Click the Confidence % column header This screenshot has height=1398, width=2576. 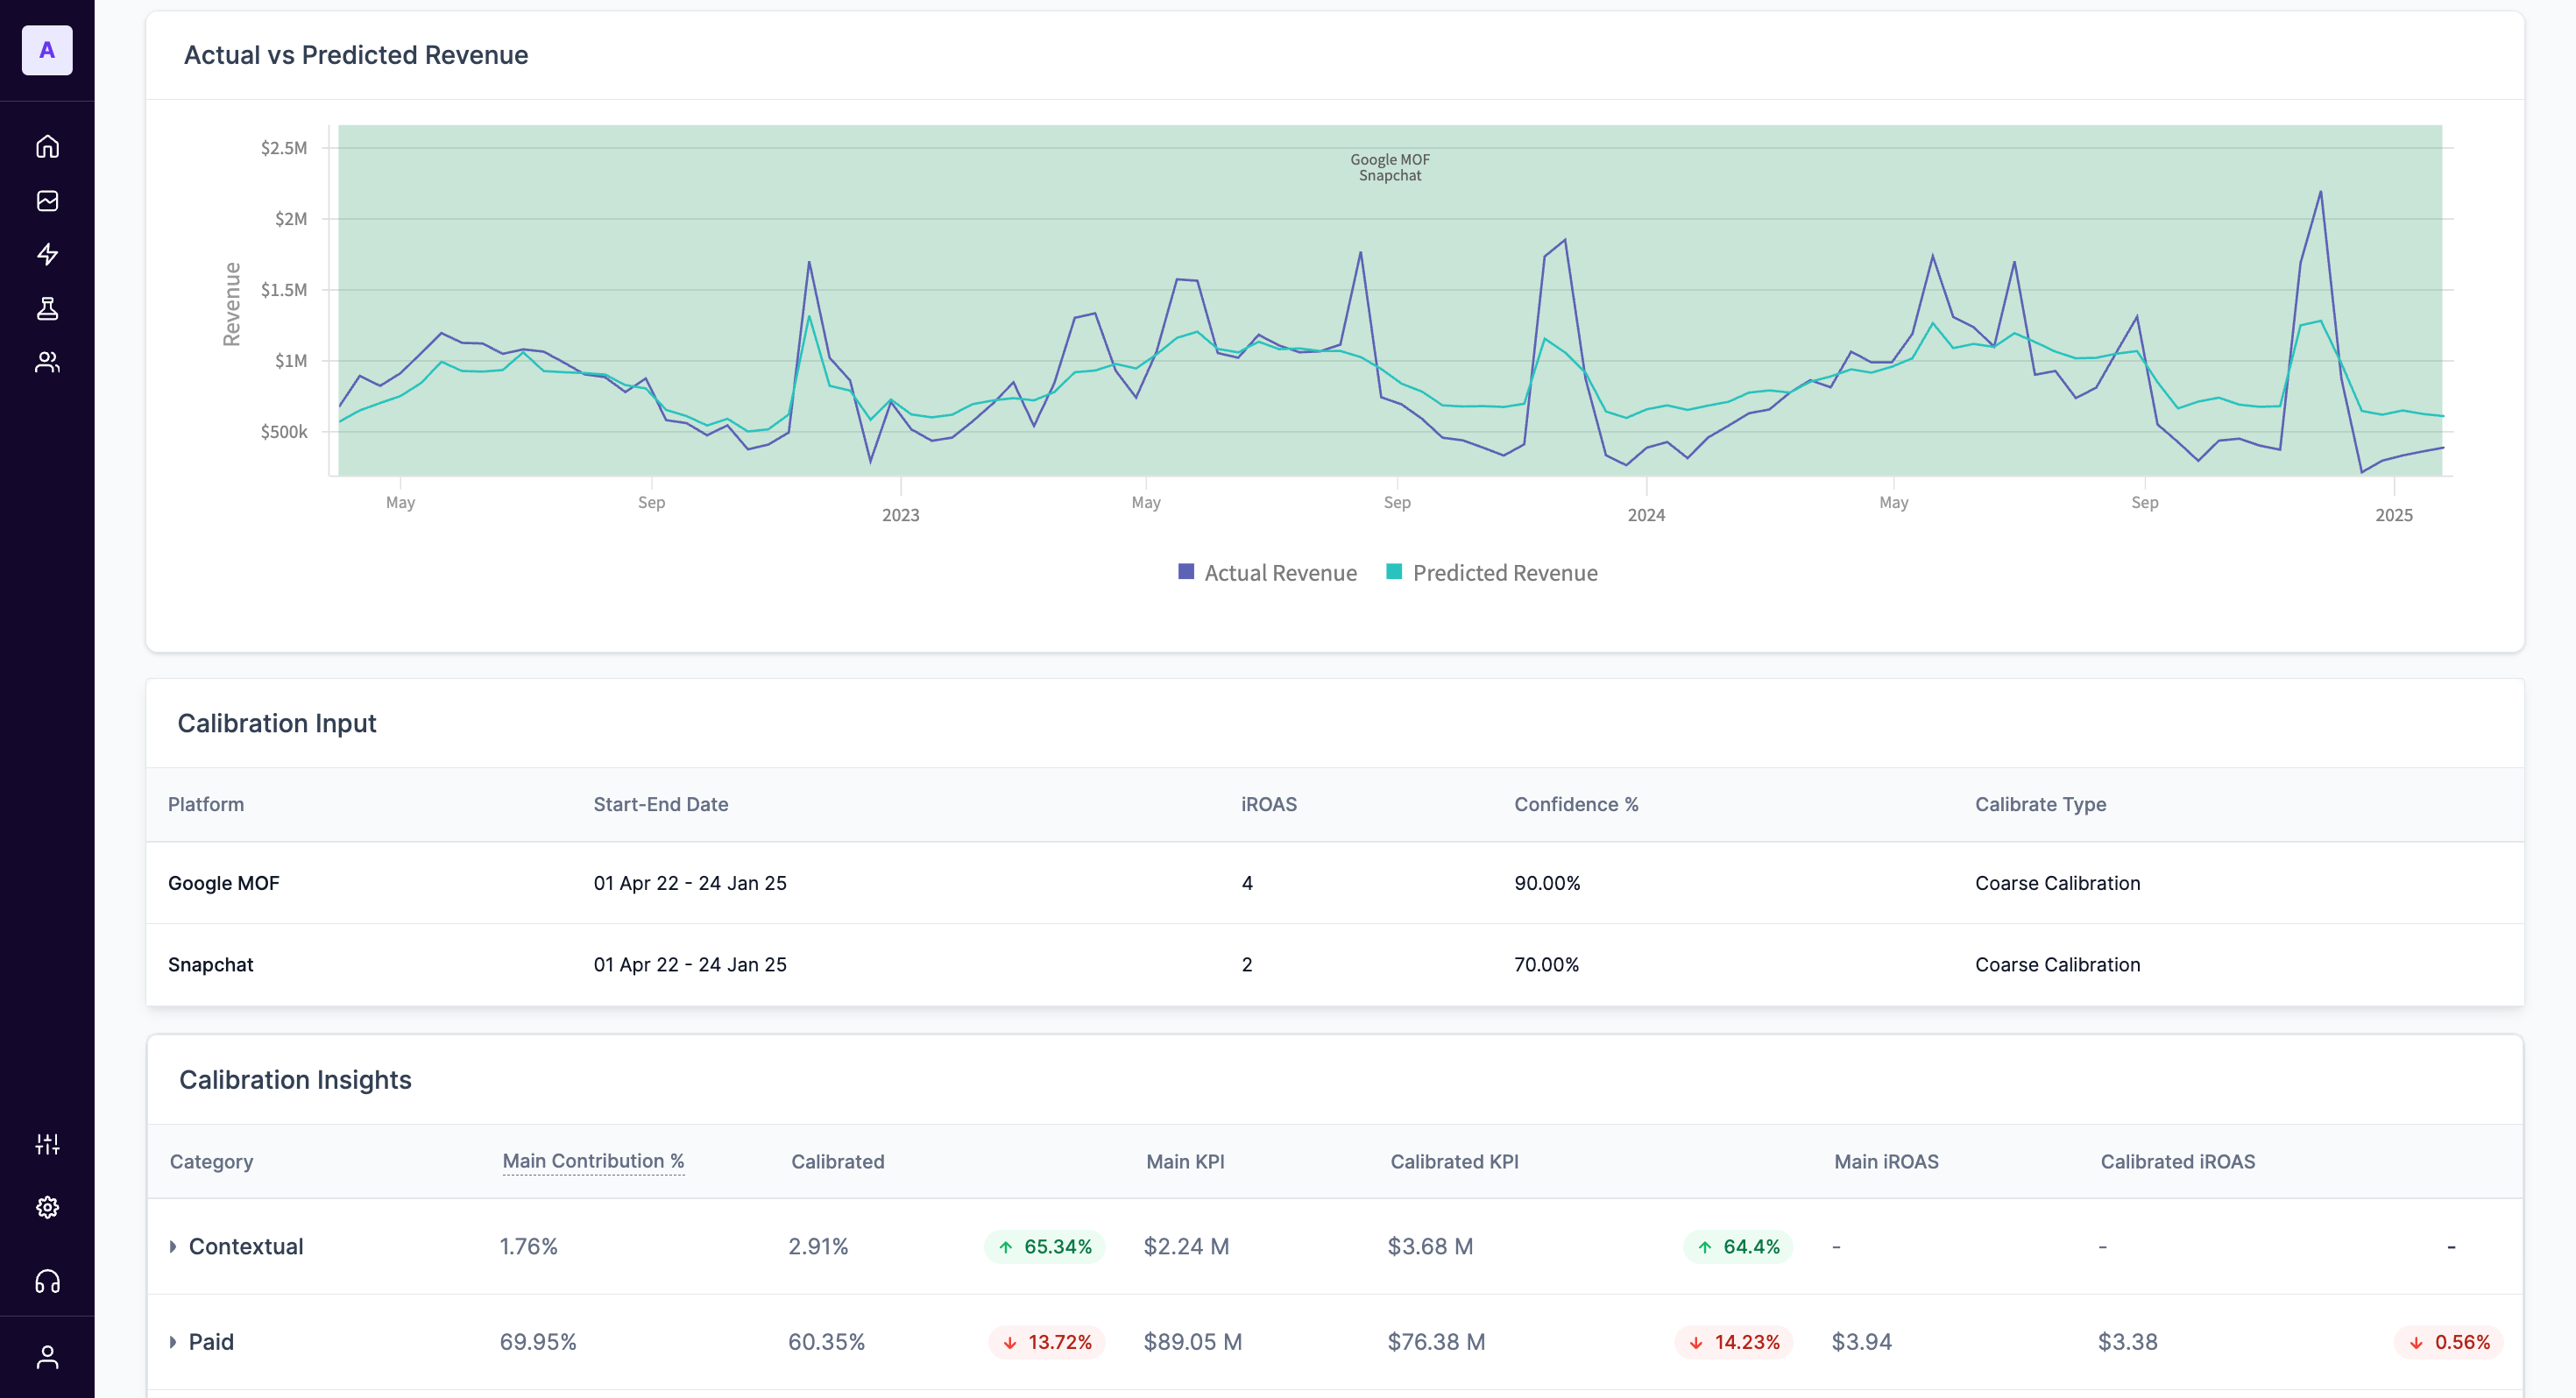tap(1575, 804)
